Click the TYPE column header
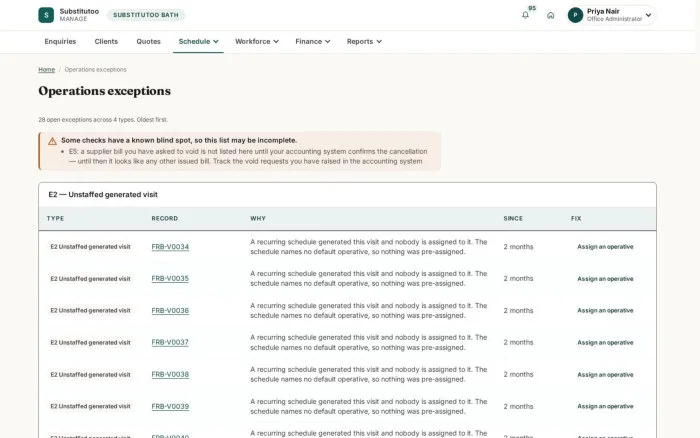700x438 pixels. coord(55,218)
